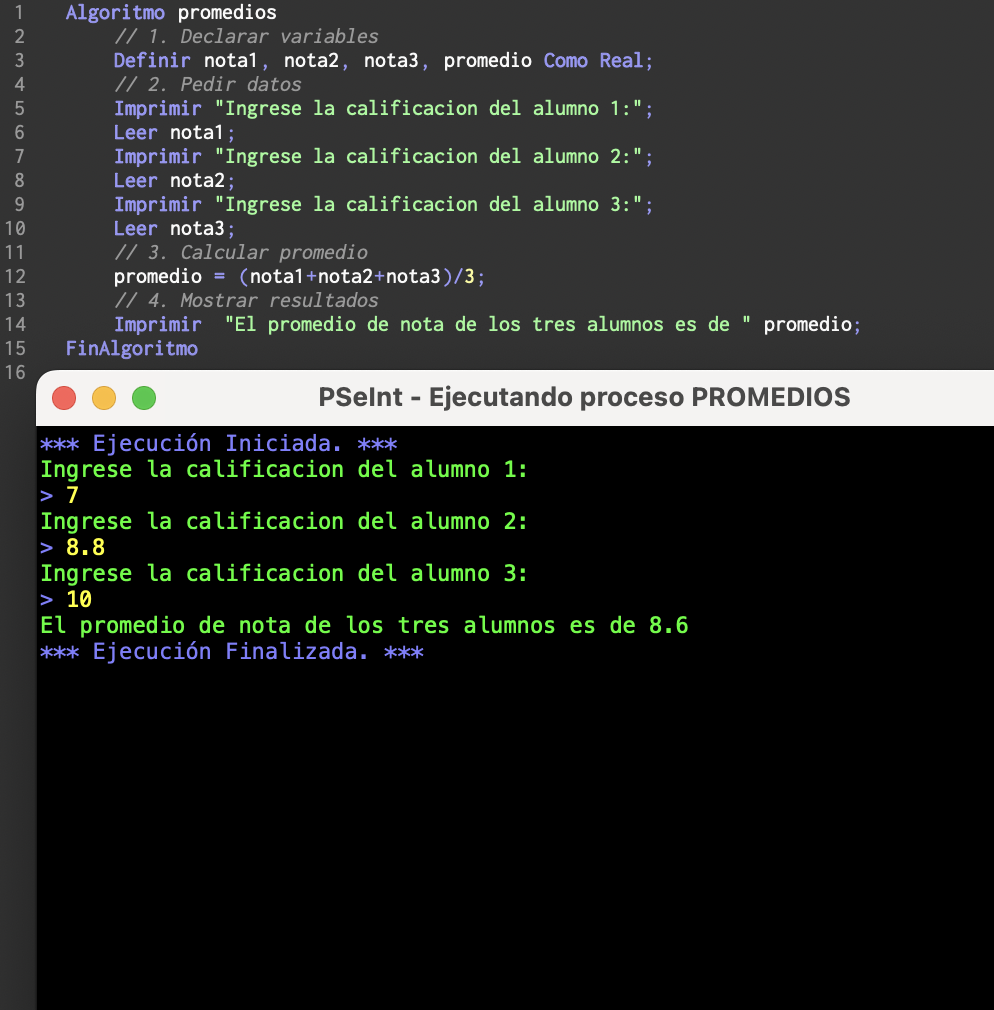Click the code string 'Ingrese la calificacion del alumno 1:'
This screenshot has height=1010, width=994.
(428, 108)
